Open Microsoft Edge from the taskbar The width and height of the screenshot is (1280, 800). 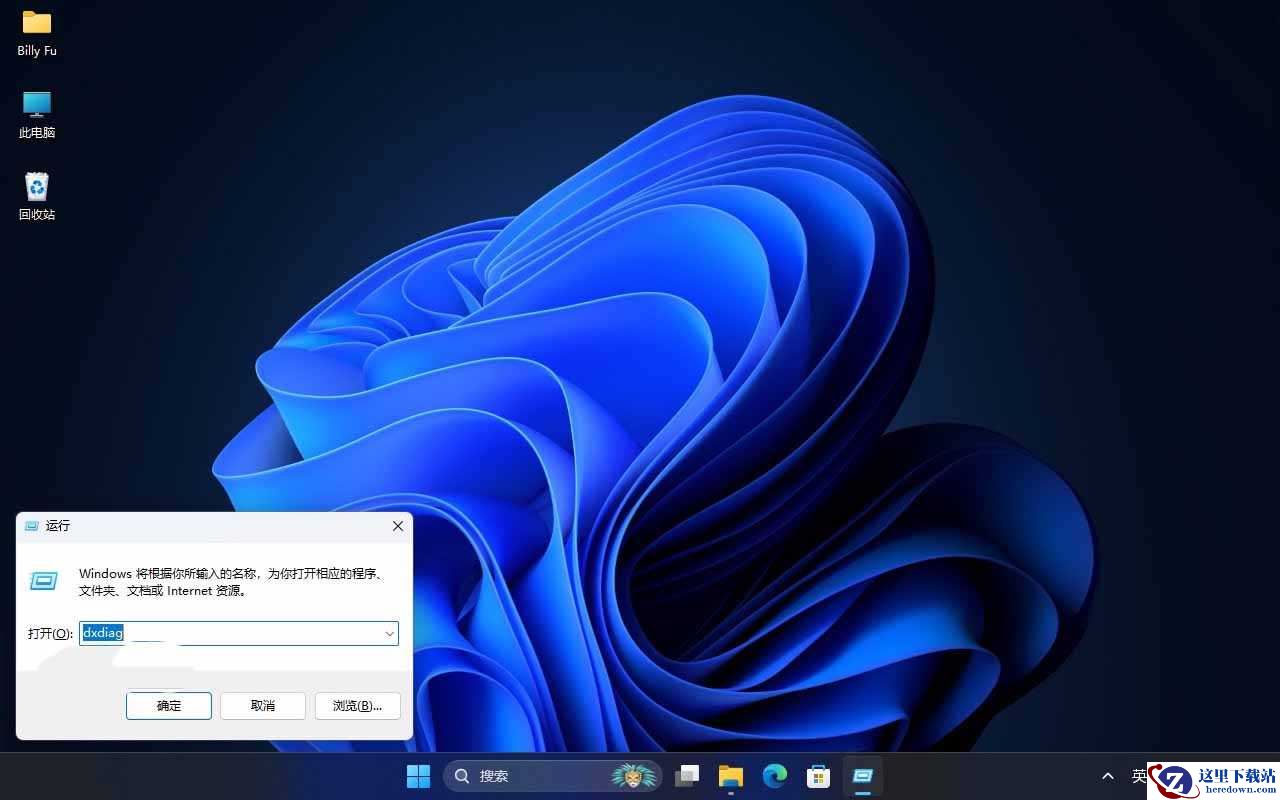(x=775, y=776)
